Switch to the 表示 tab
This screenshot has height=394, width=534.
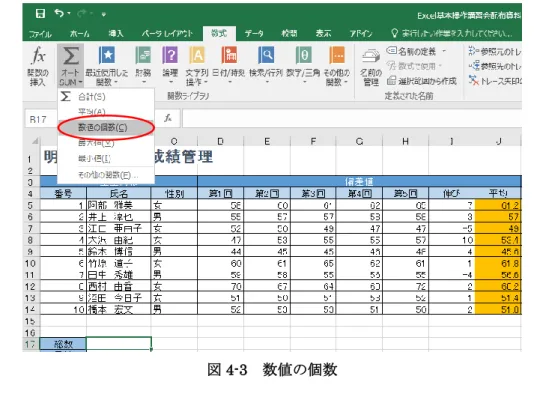point(323,33)
